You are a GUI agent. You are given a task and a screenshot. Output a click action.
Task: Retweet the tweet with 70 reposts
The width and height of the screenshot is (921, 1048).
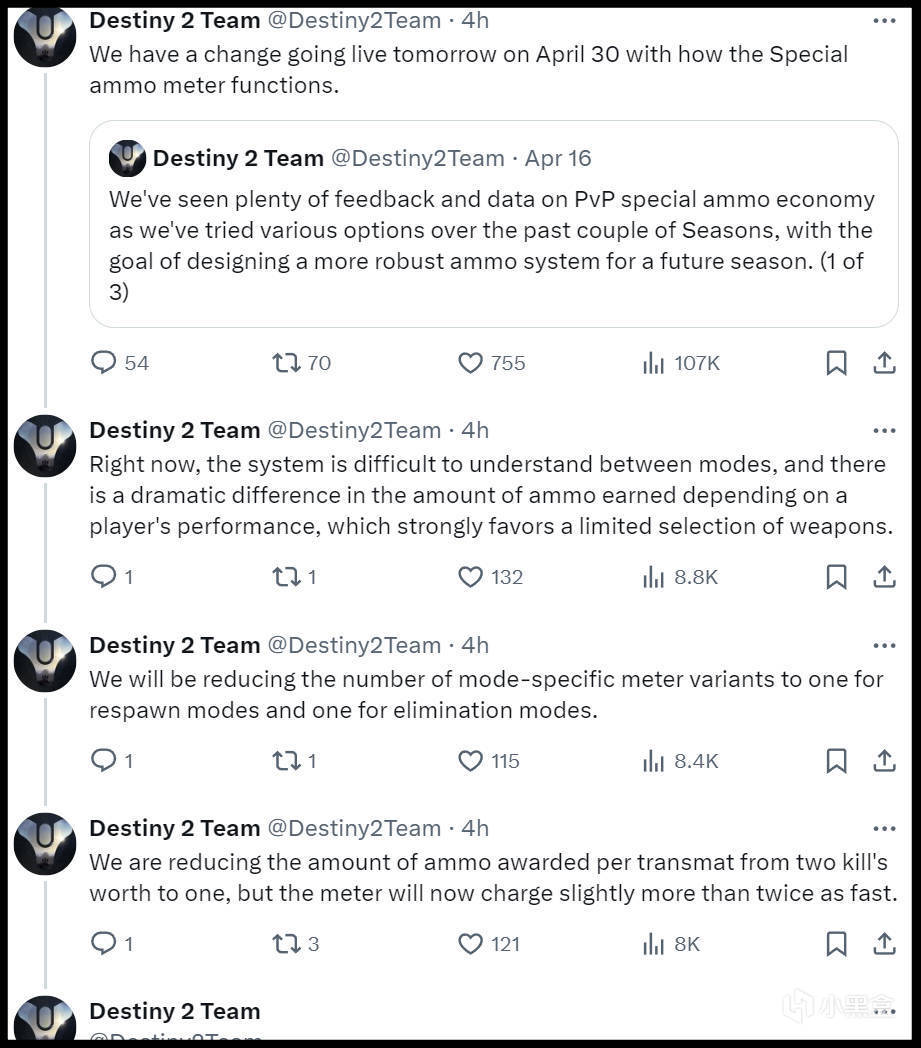287,362
